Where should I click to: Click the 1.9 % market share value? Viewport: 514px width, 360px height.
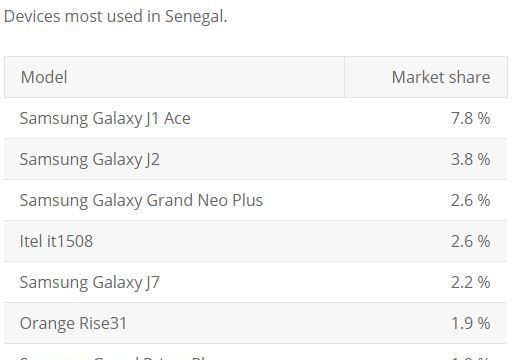tap(470, 323)
